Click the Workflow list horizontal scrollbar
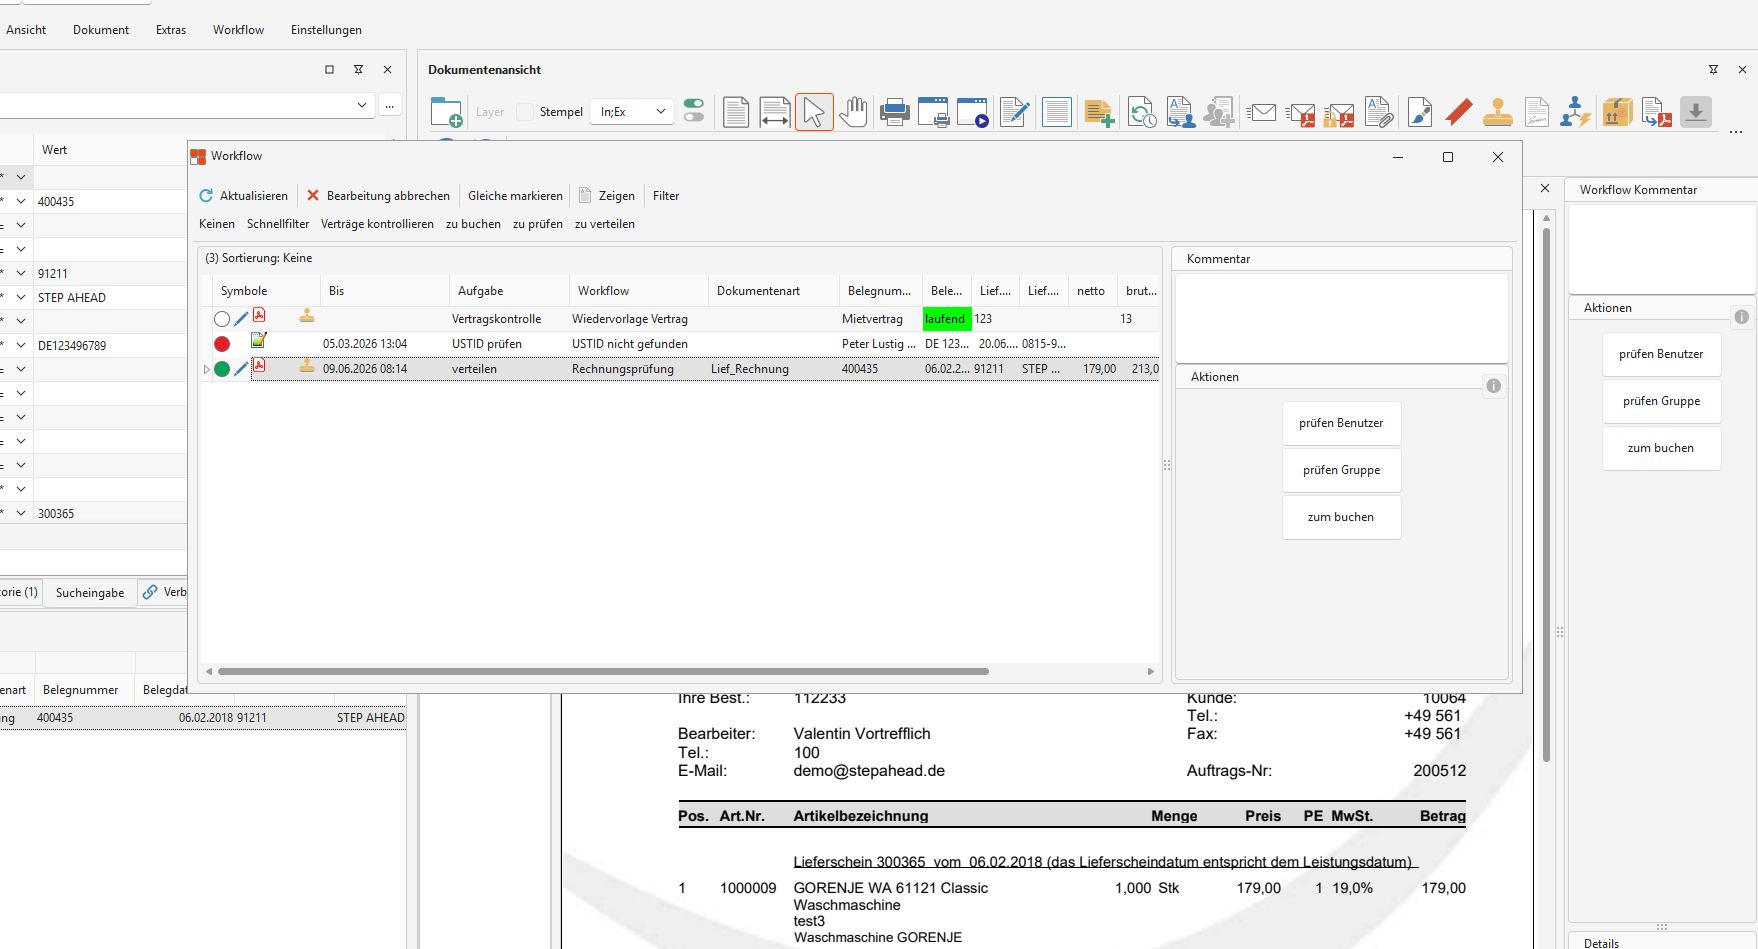This screenshot has width=1758, height=949. 603,672
